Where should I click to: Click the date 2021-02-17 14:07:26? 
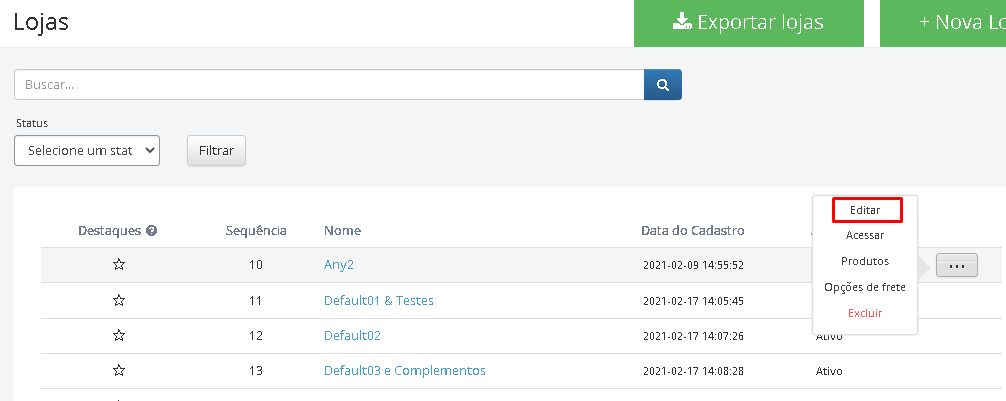click(x=694, y=336)
